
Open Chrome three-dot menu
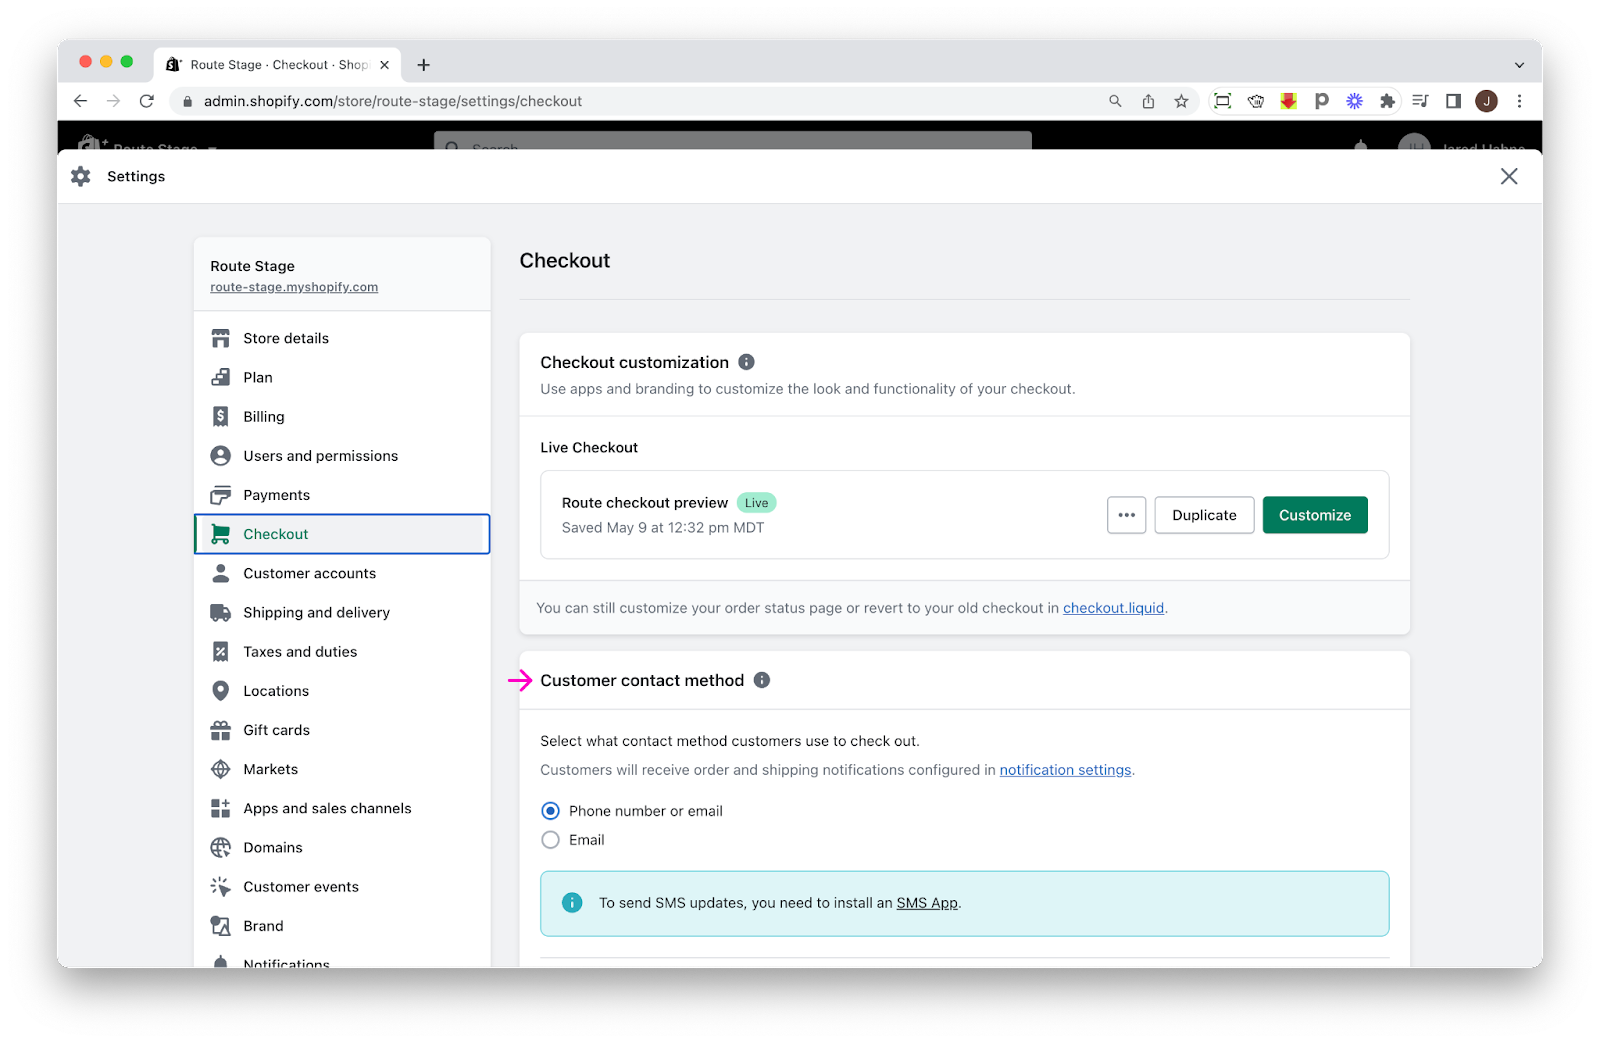[1519, 101]
